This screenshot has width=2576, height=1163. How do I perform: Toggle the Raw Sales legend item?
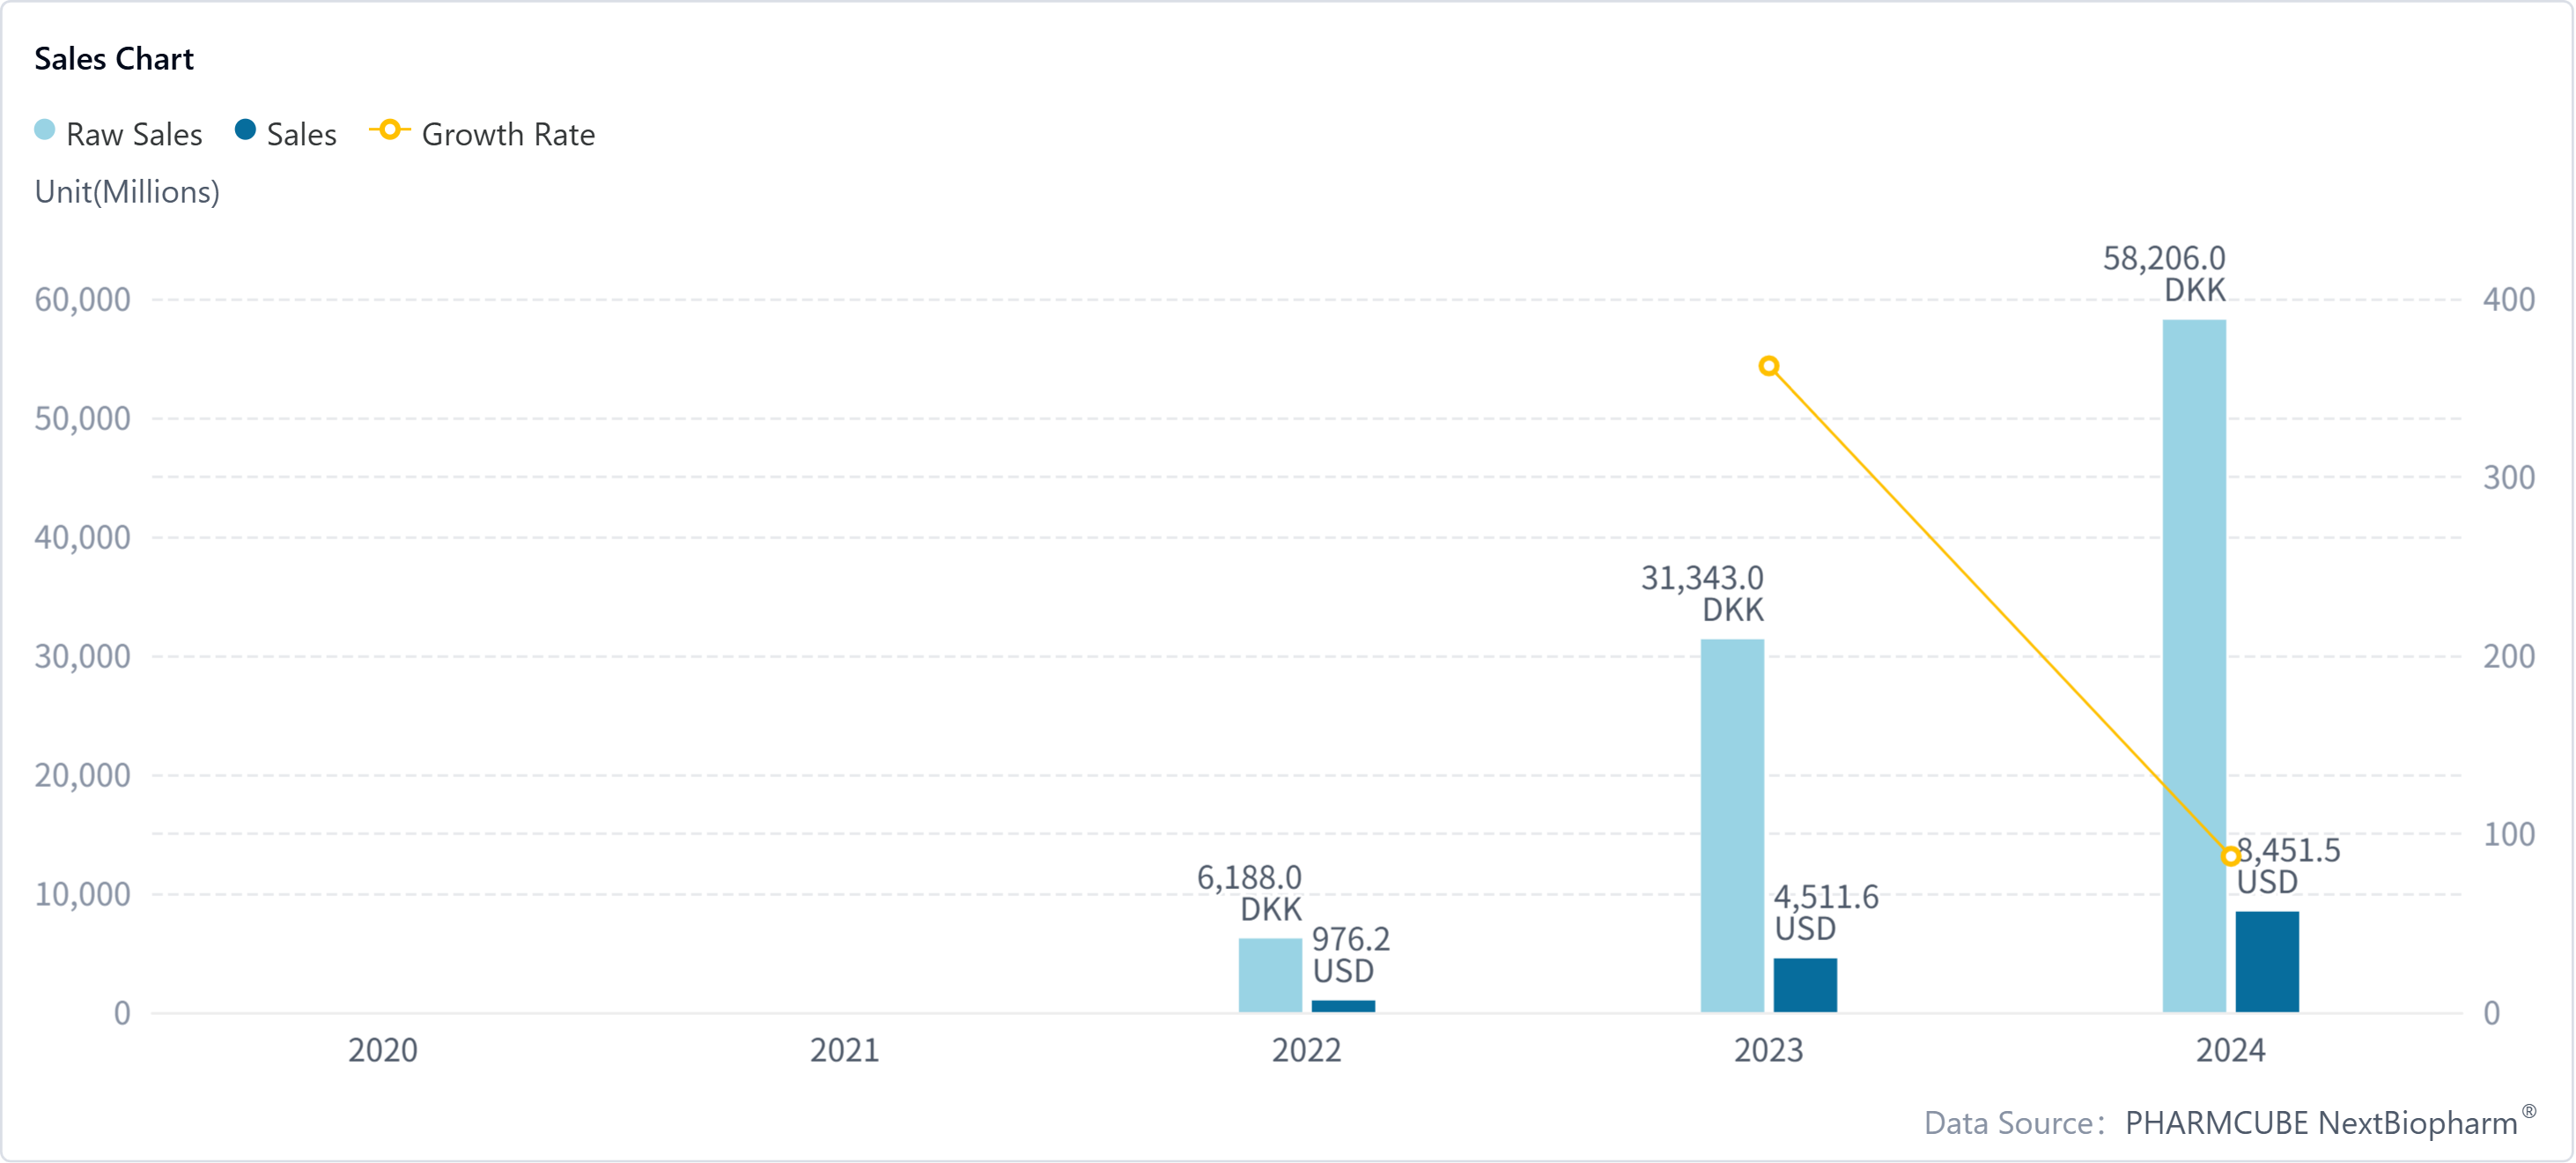(133, 134)
